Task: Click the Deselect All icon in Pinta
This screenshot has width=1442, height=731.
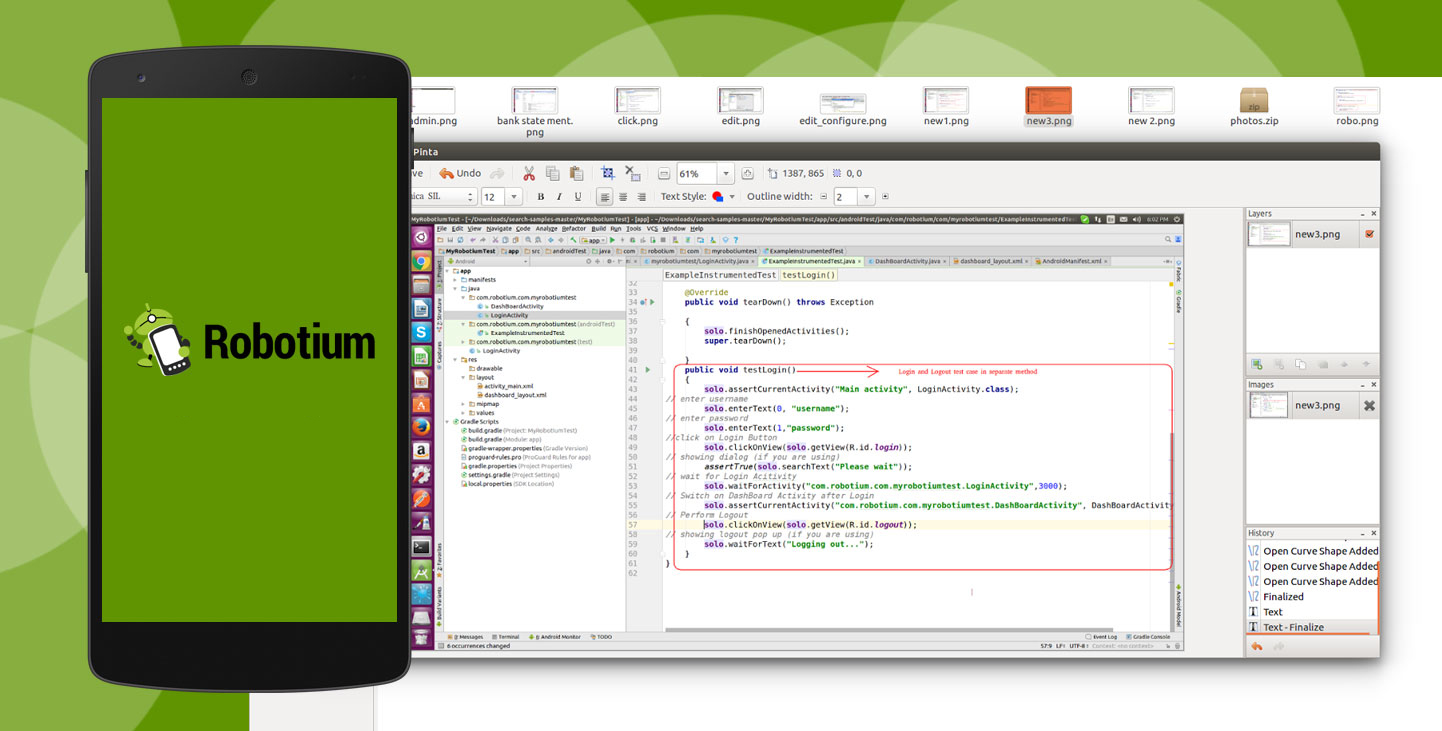Action: coord(633,173)
